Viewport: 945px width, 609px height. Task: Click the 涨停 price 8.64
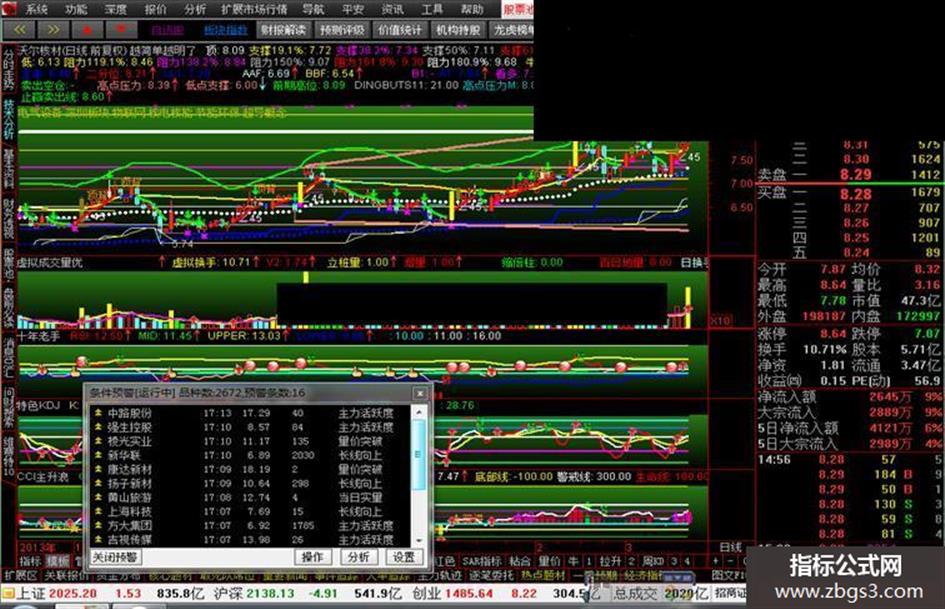tap(833, 333)
